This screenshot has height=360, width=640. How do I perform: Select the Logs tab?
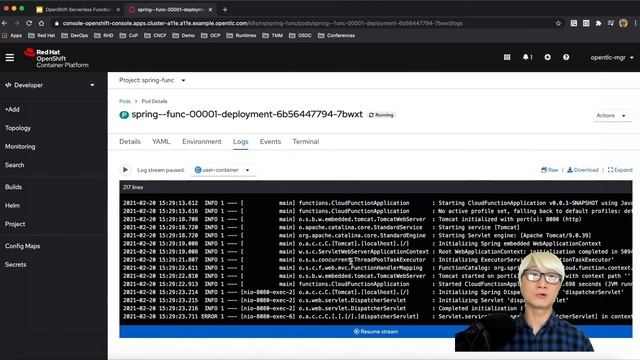pyautogui.click(x=240, y=142)
